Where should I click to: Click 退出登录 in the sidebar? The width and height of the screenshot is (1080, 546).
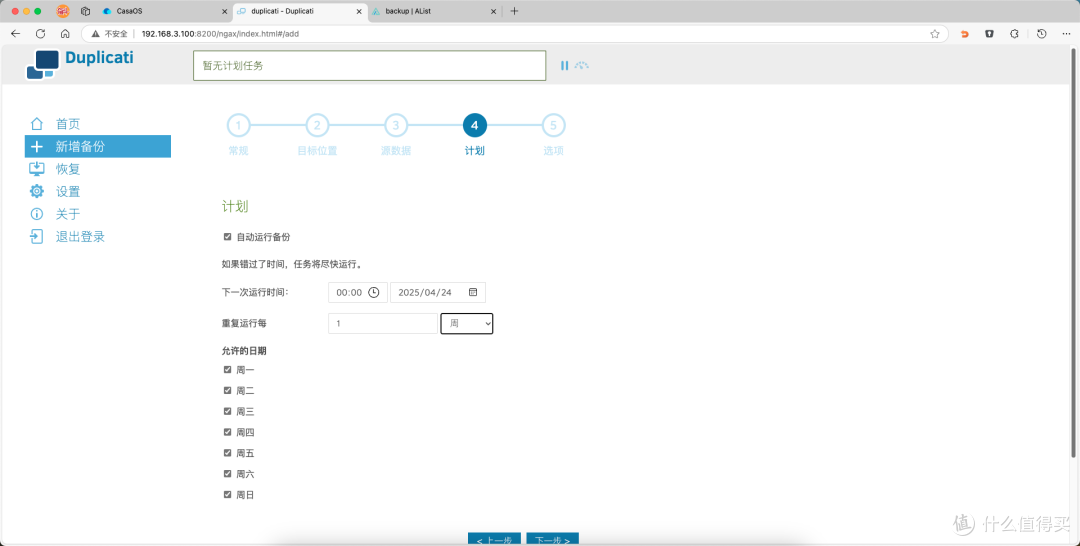tap(97, 237)
